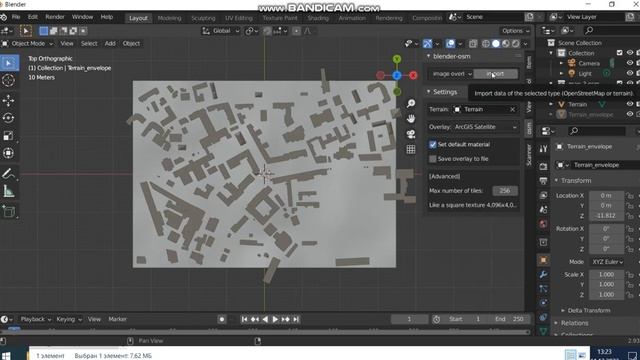Open XYZ Euler rotation mode dropdown

pyautogui.click(x=607, y=262)
